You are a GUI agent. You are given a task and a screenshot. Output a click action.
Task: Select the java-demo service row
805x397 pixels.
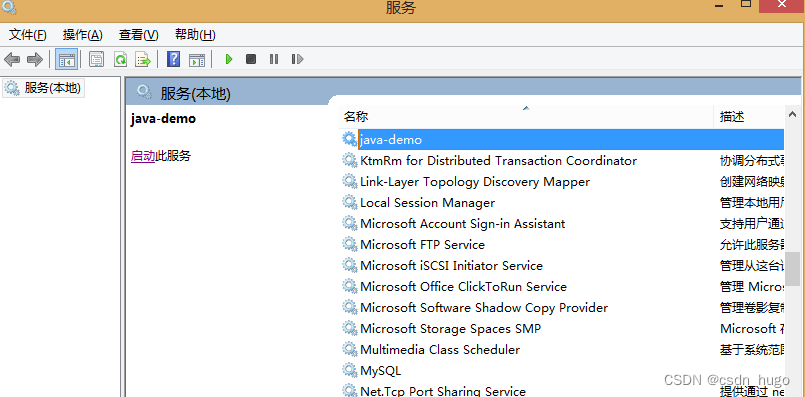562,140
